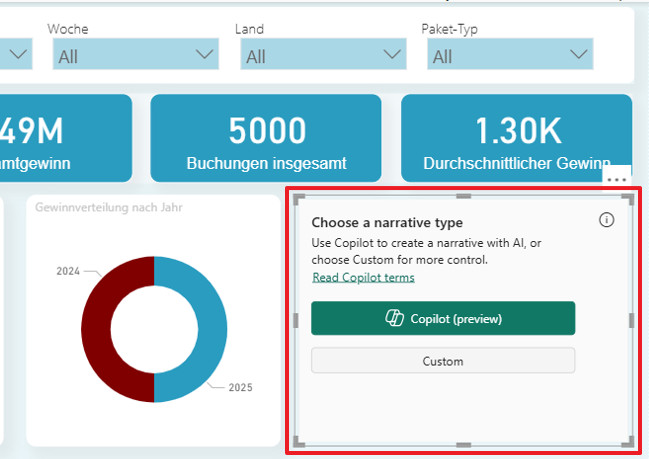The image size is (649, 459).
Task: Click the bottom-right corner resize handle of narrative visual
Action: (629, 442)
